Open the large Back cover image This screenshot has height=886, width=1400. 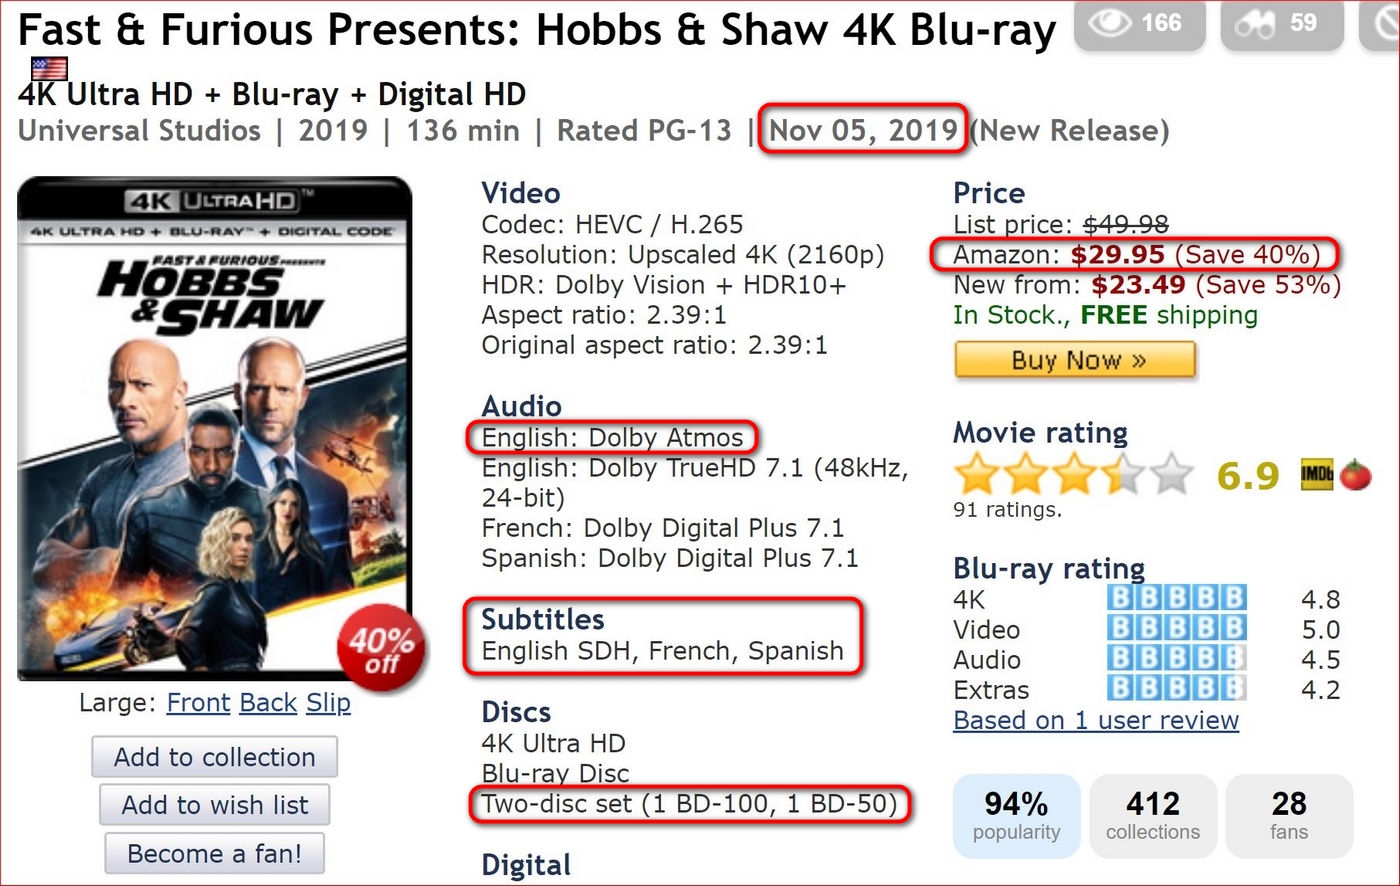click(x=267, y=703)
